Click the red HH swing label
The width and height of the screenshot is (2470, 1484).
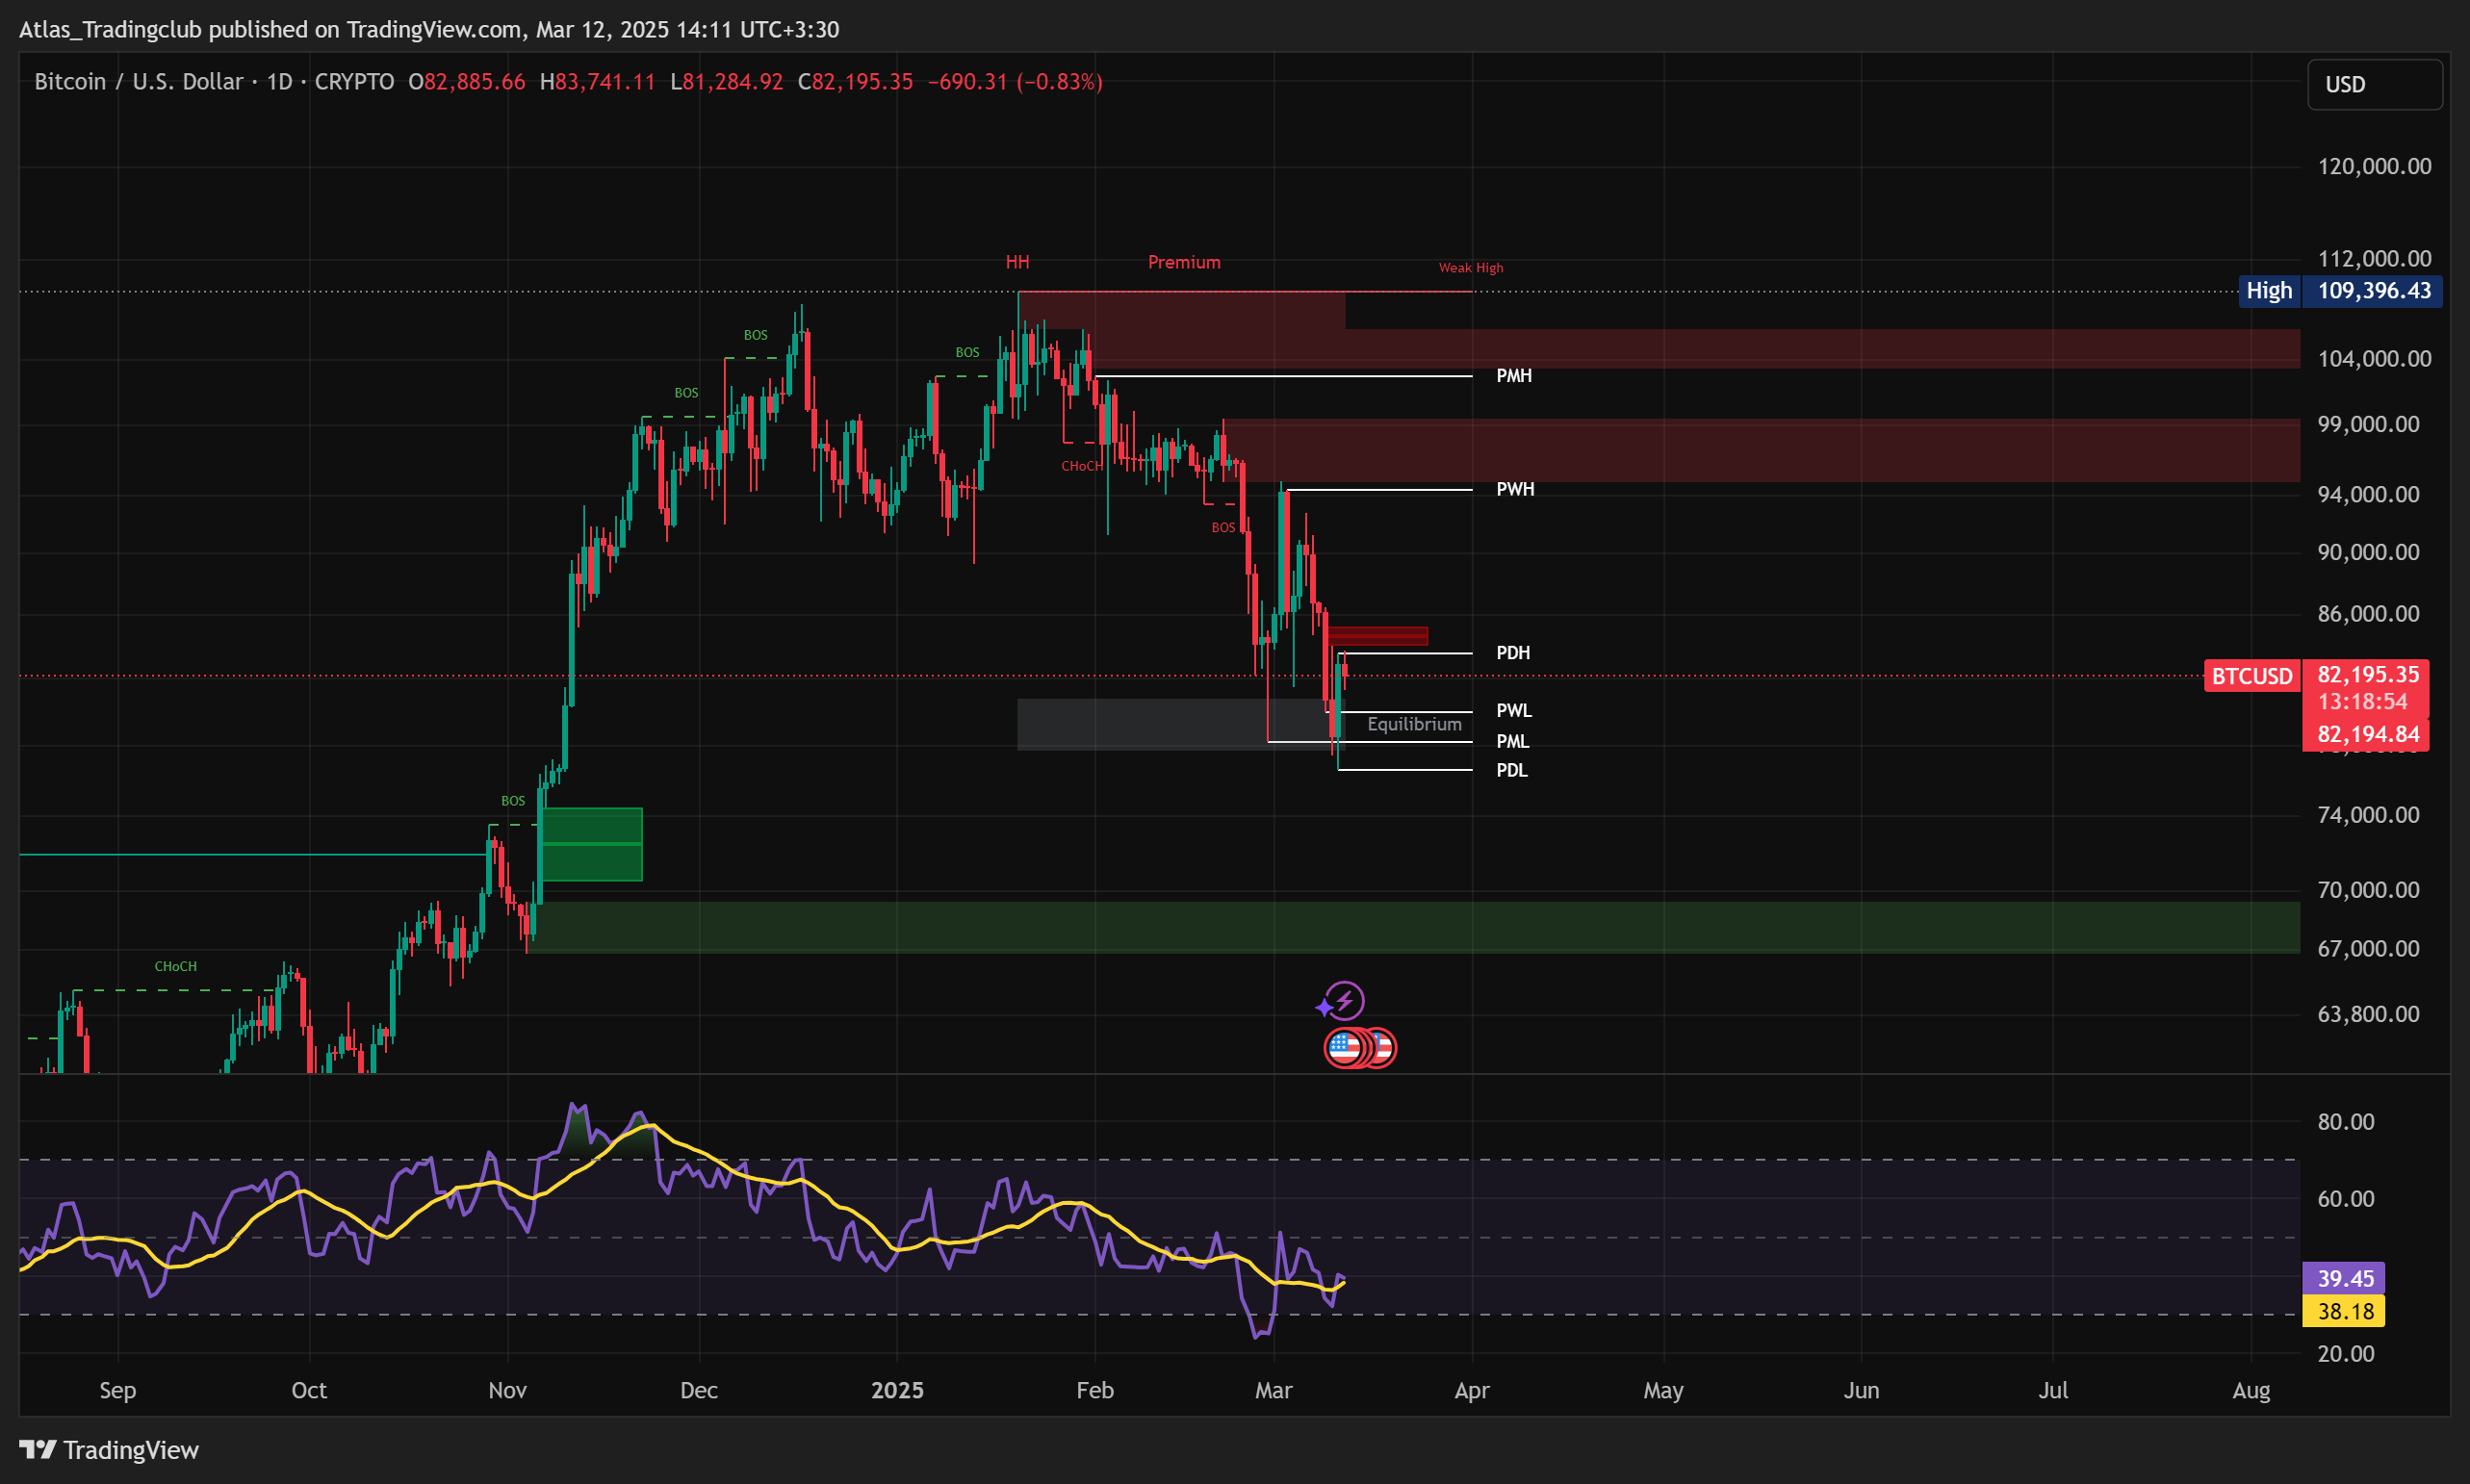tap(1017, 262)
